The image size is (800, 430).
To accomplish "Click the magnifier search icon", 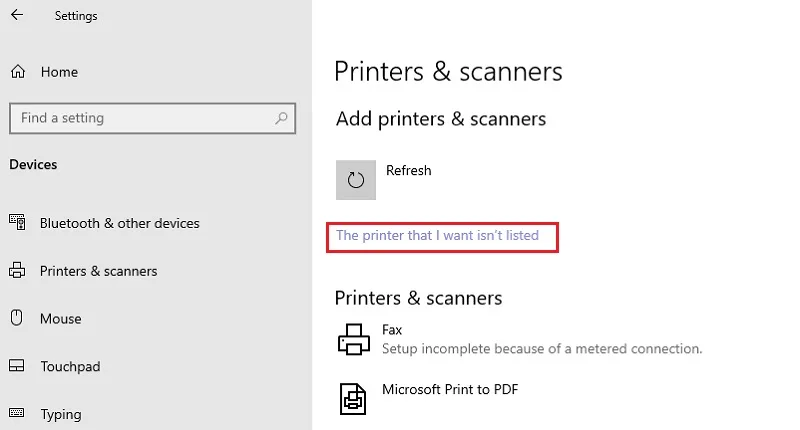I will (281, 118).
